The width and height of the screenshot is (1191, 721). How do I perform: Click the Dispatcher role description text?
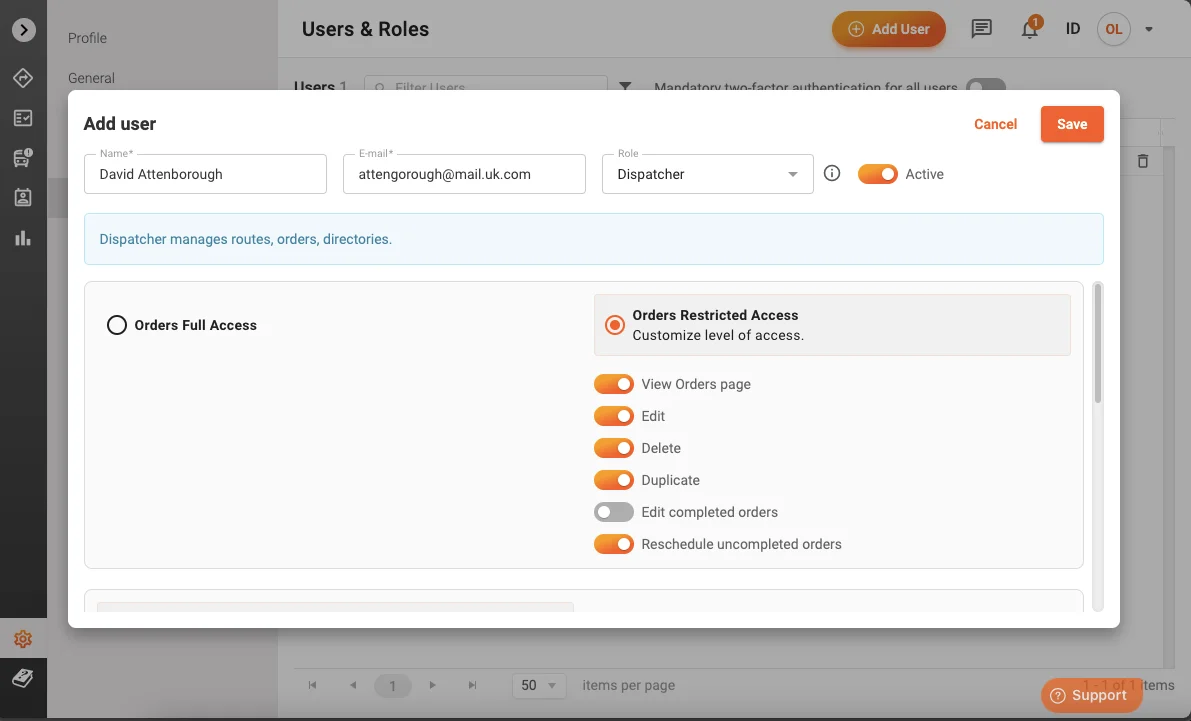point(245,239)
